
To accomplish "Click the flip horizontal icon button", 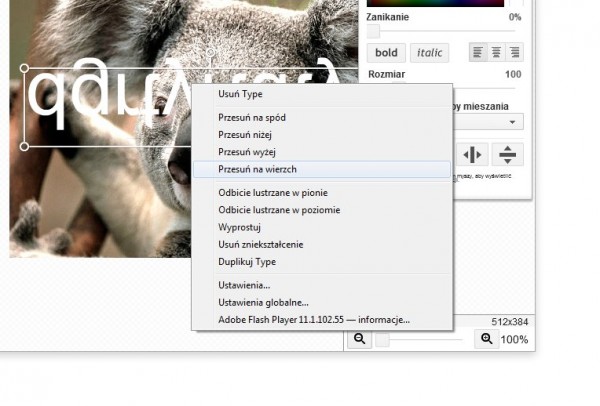I will (x=472, y=155).
